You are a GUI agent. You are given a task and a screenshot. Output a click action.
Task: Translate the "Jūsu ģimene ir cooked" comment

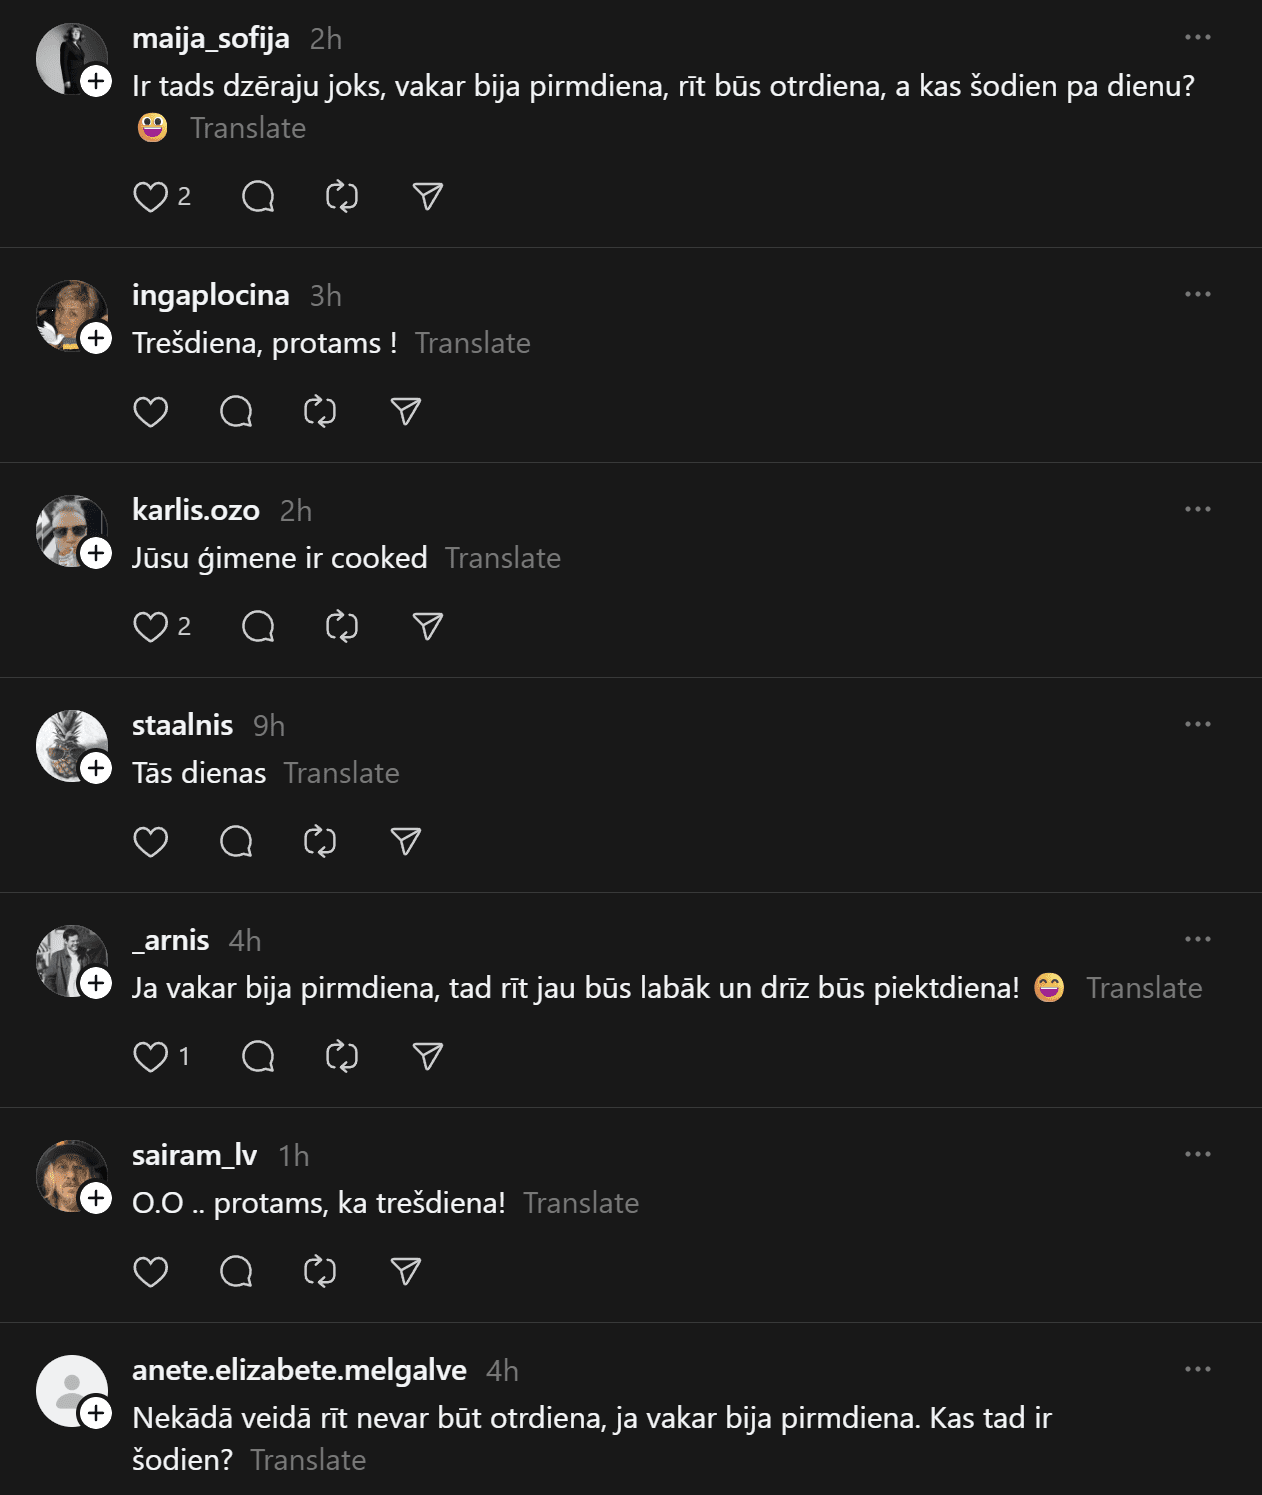point(502,558)
